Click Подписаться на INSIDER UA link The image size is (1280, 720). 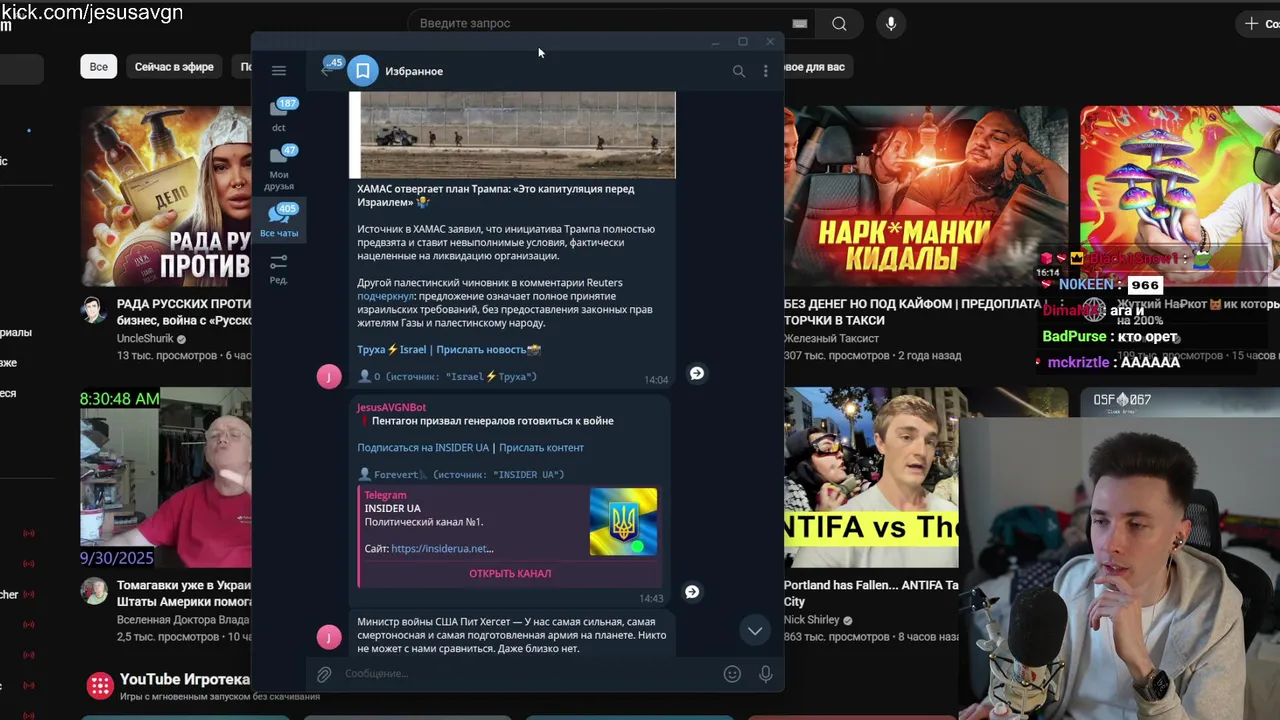pos(423,448)
